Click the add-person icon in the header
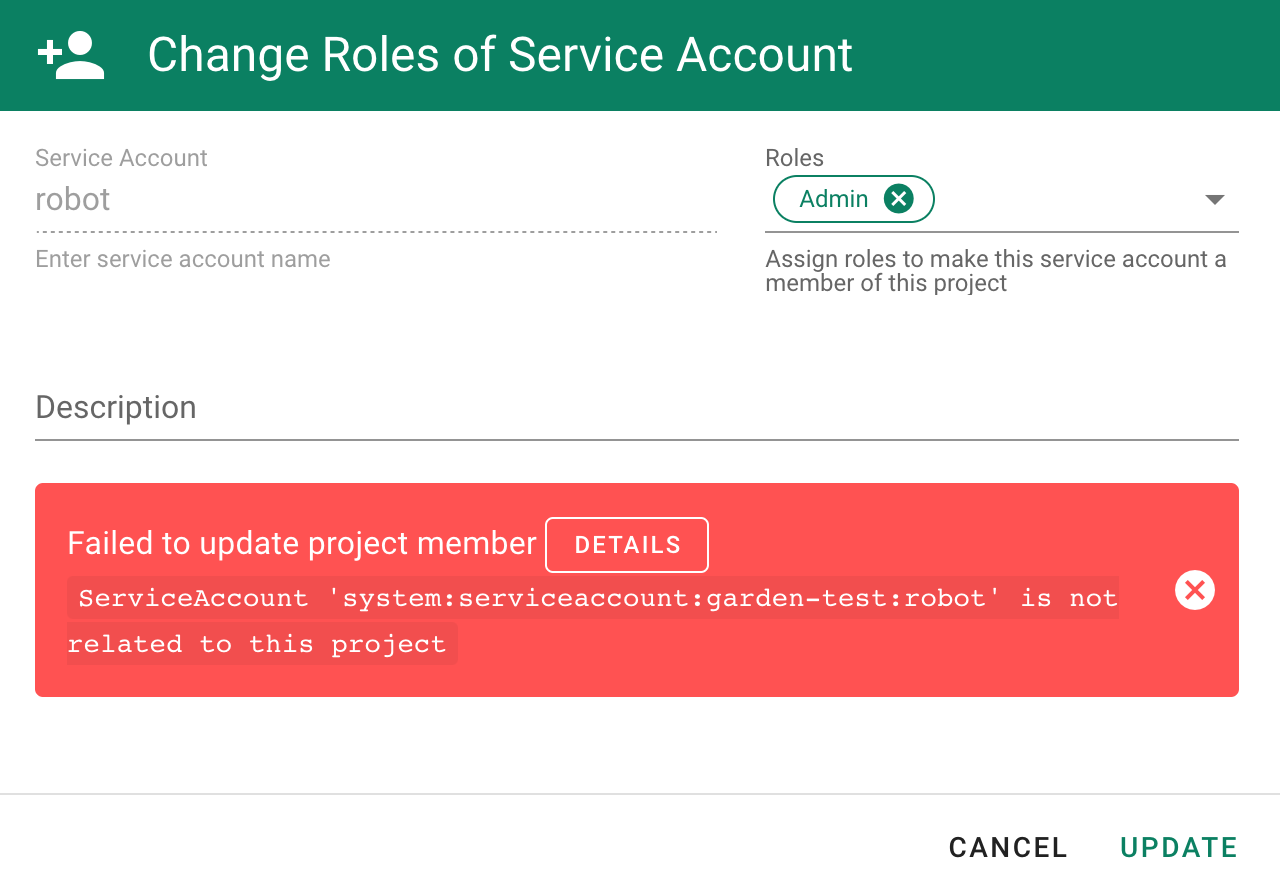 pos(70,55)
